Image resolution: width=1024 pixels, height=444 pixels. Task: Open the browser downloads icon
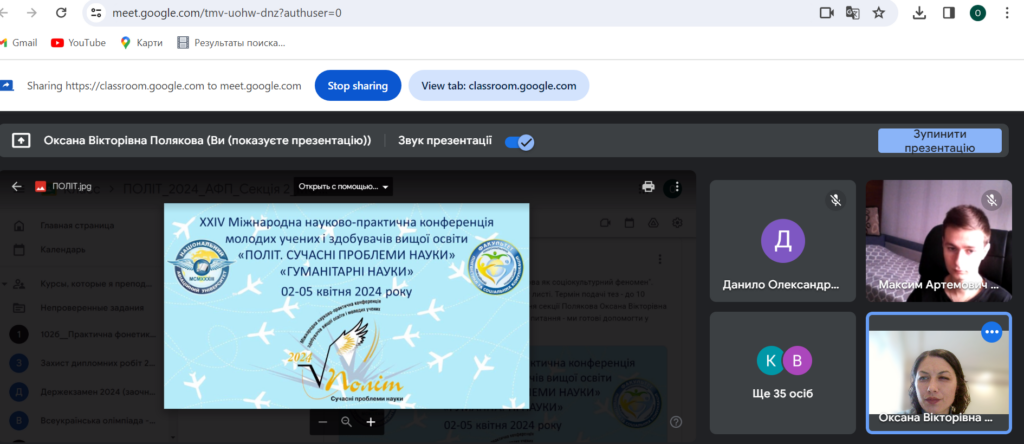(919, 13)
